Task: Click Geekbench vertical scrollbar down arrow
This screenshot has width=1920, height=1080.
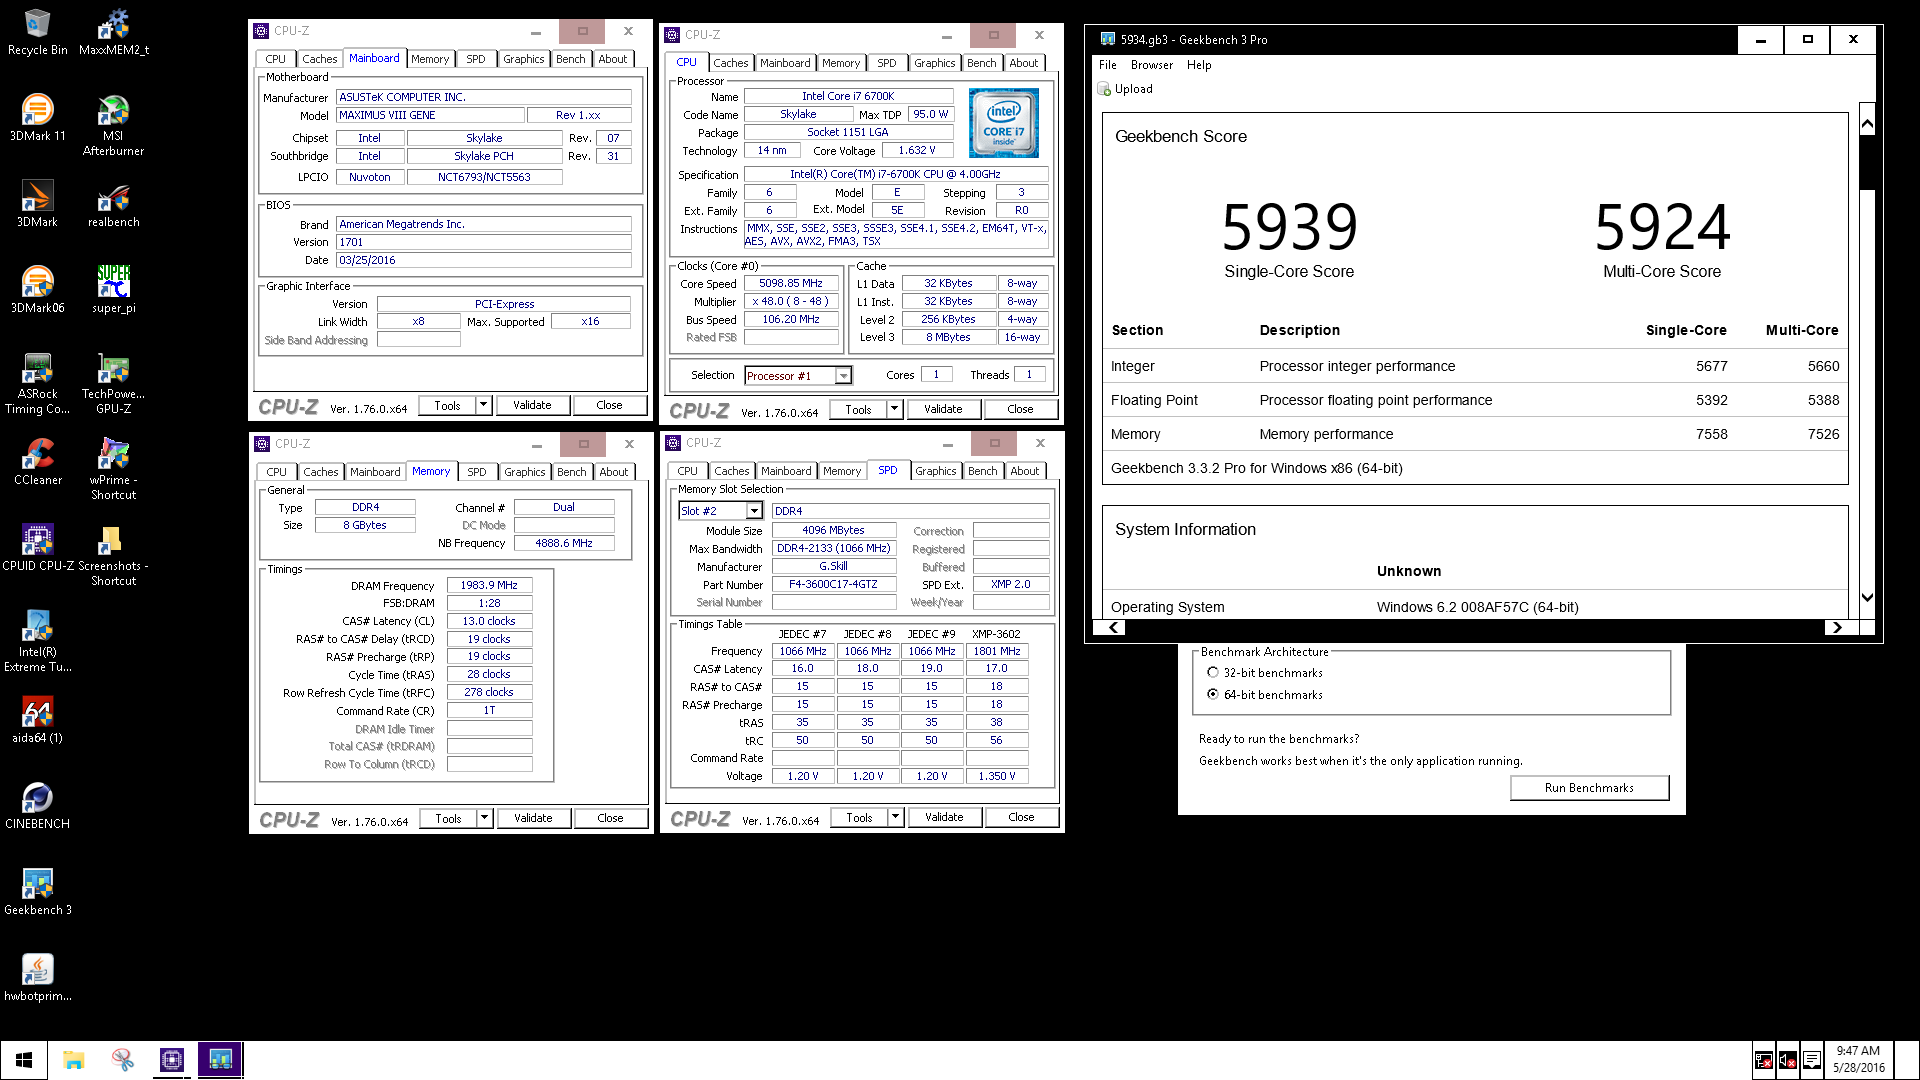Action: tap(1866, 597)
